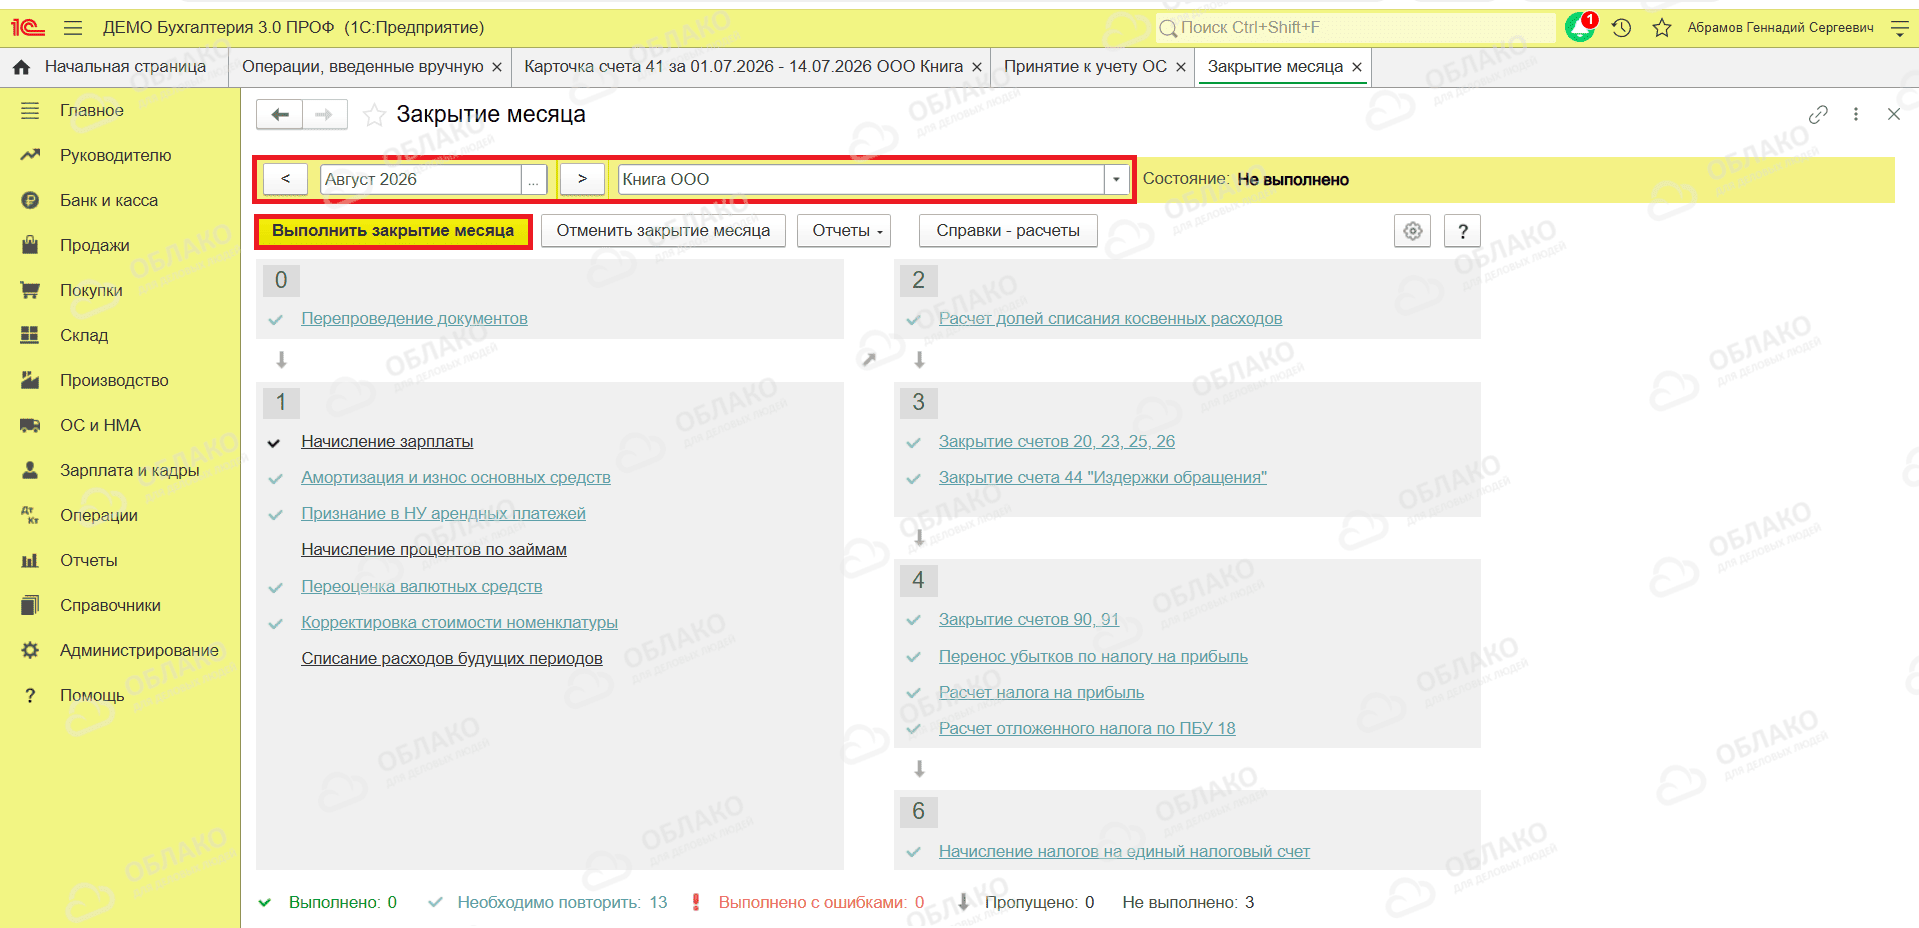Open Начисление налогов на единый налоговый счет

click(x=1124, y=852)
